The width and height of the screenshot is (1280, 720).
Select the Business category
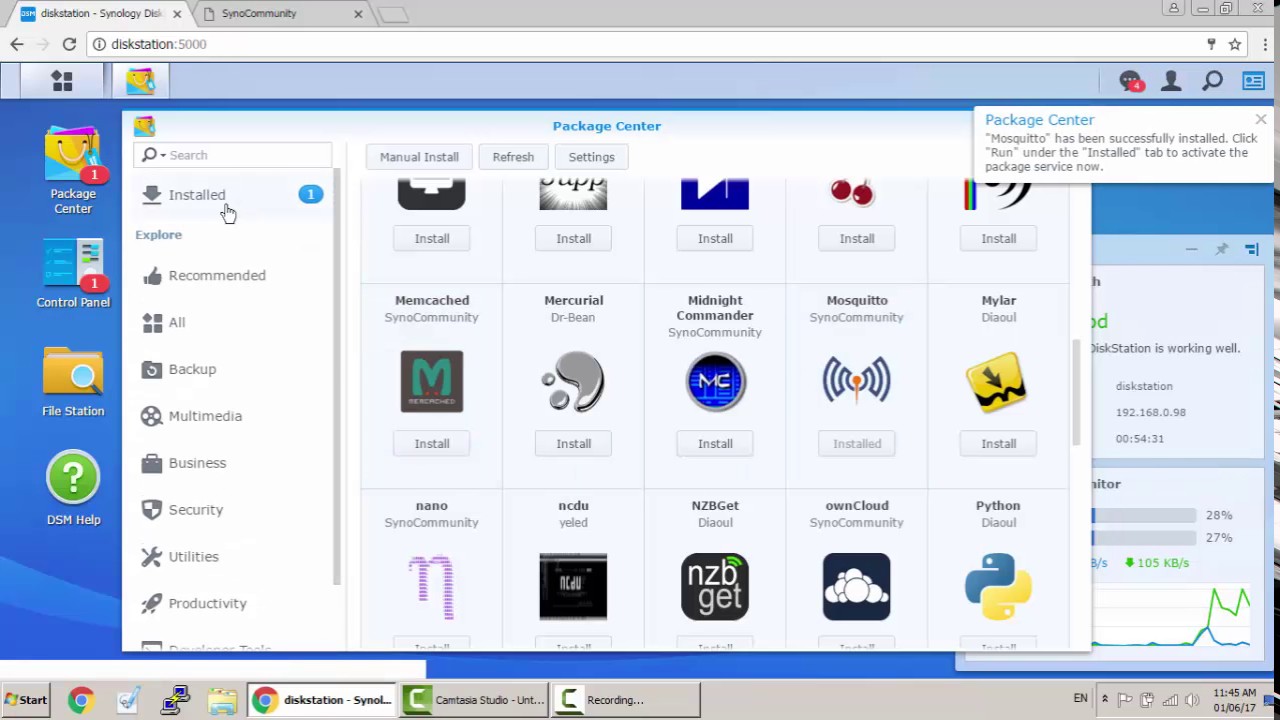233,463
